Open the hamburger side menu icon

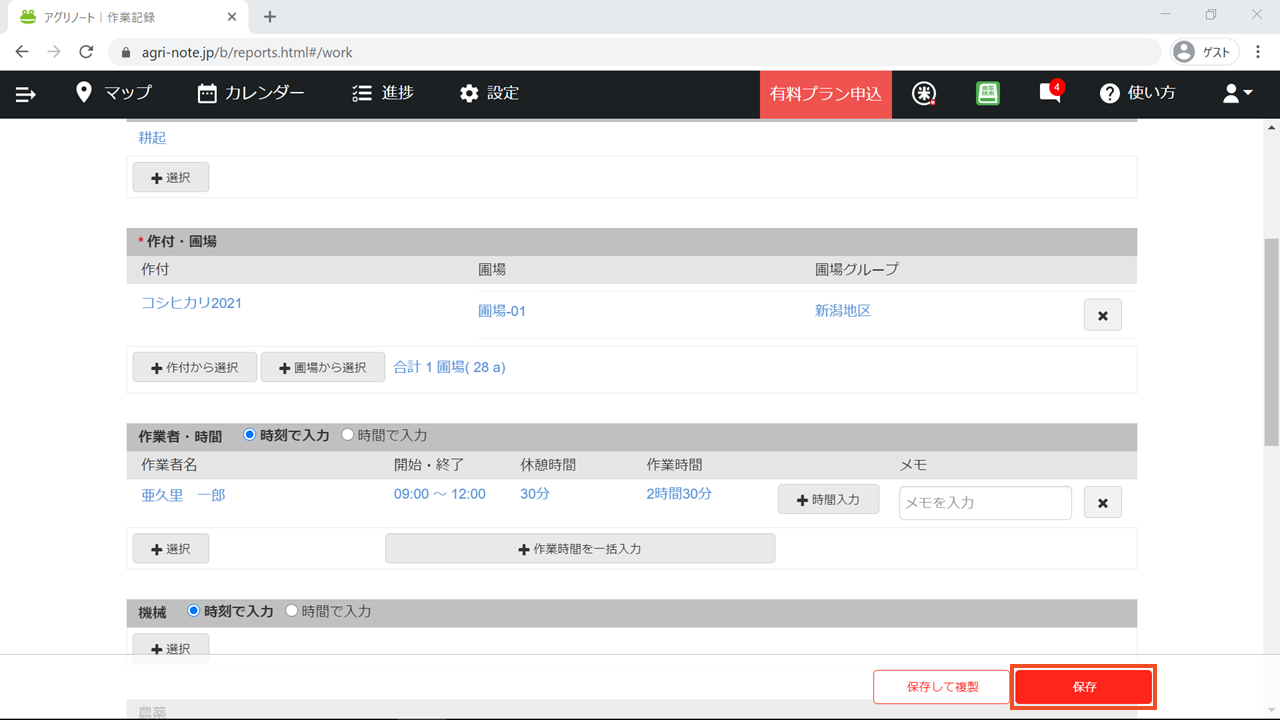(x=26, y=94)
